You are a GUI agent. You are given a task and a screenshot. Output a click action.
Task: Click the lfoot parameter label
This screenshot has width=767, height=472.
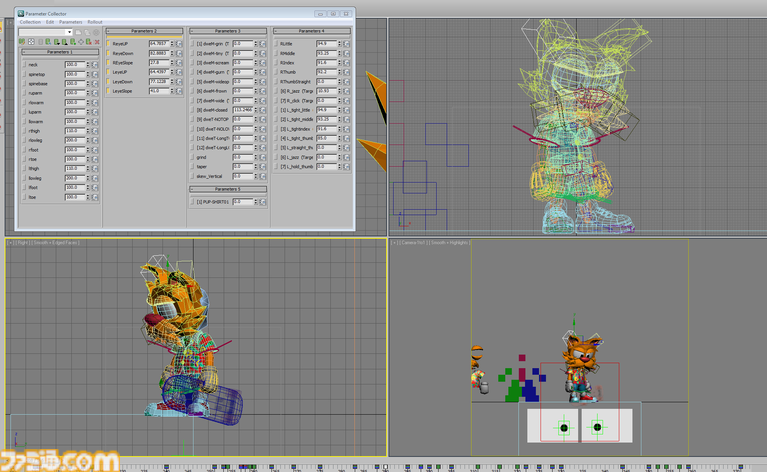[33, 188]
